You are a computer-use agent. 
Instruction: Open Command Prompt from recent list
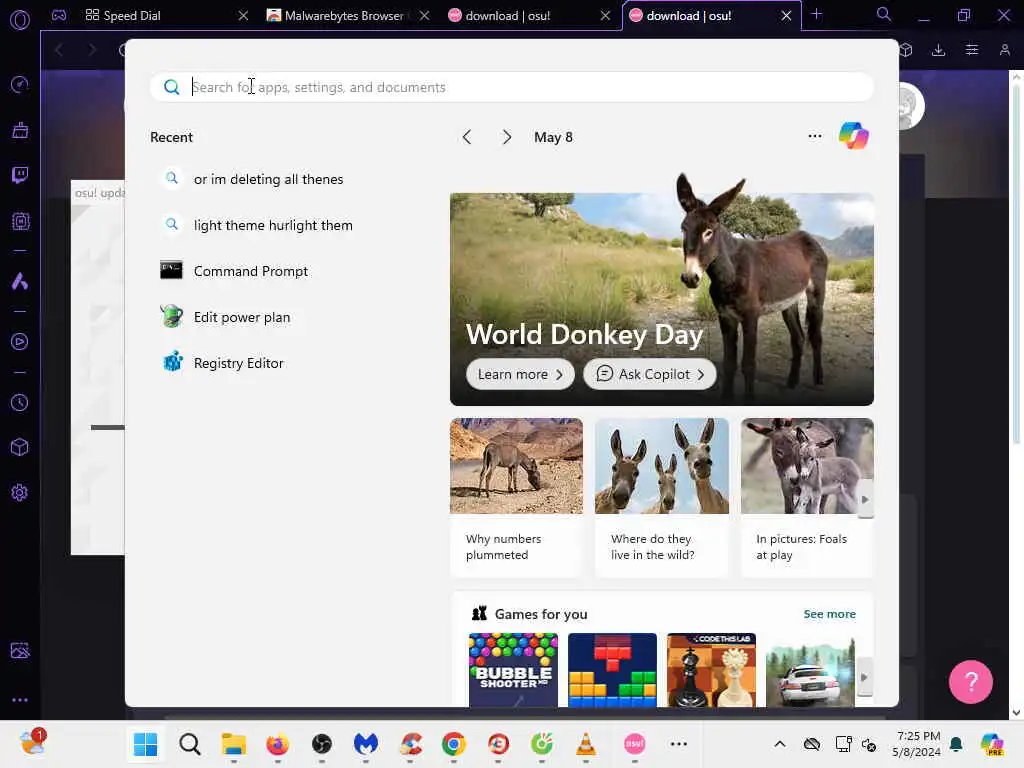tap(251, 271)
